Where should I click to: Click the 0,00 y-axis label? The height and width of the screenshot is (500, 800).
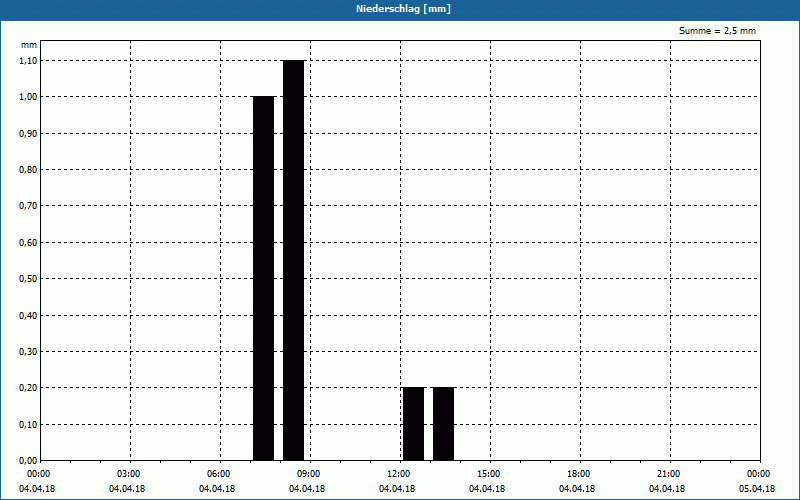28,461
